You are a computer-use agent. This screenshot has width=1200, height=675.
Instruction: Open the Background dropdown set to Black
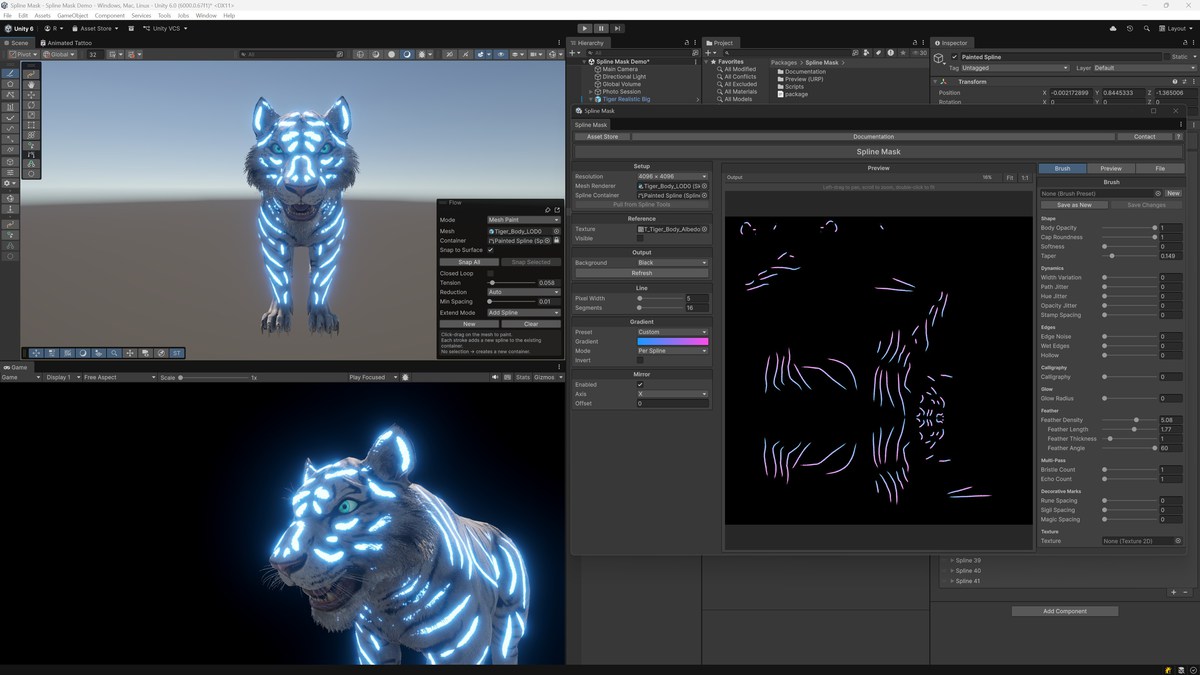click(x=672, y=263)
